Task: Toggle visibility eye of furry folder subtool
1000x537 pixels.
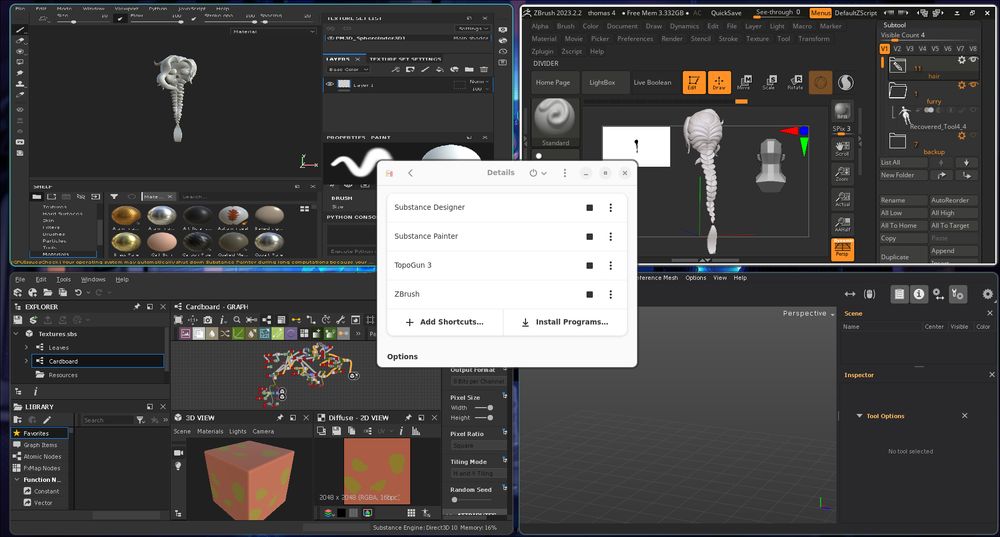Action: pos(973,85)
